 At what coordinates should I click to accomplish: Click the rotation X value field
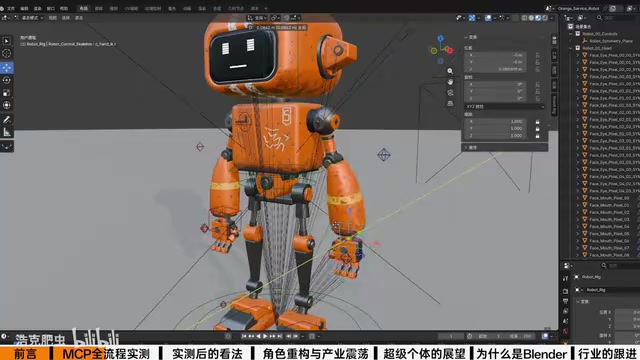(495, 84)
